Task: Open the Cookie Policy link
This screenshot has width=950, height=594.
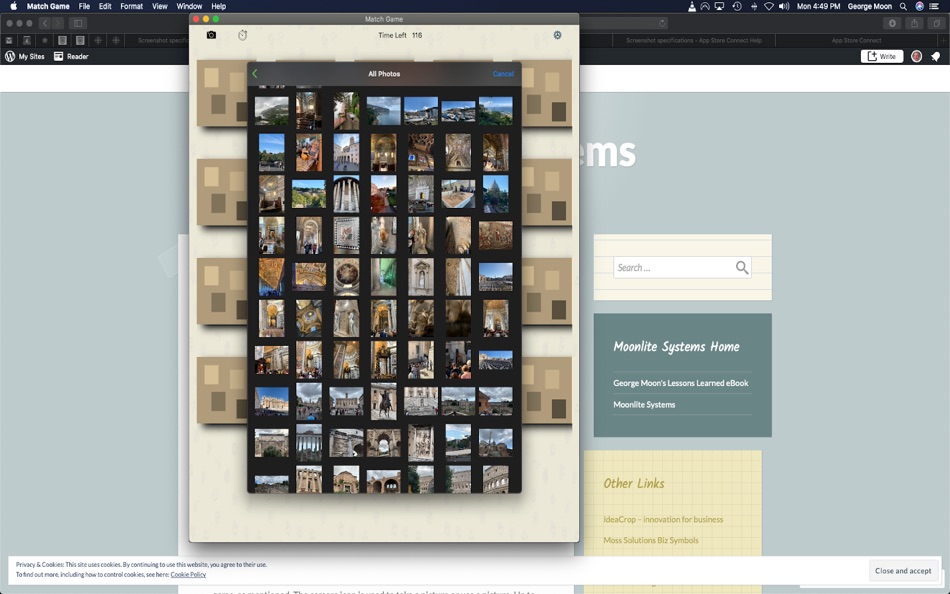Action: coord(188,574)
